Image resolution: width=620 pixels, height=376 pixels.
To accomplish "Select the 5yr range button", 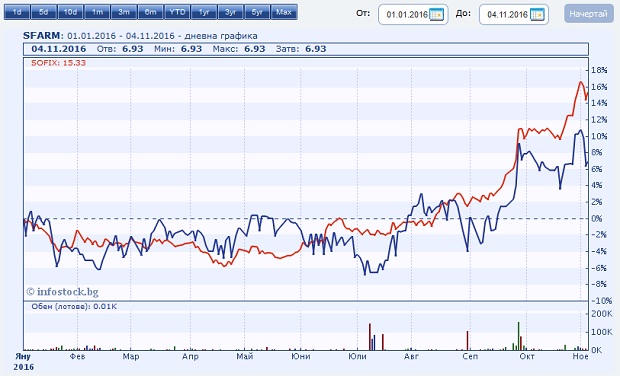I will coord(257,12).
